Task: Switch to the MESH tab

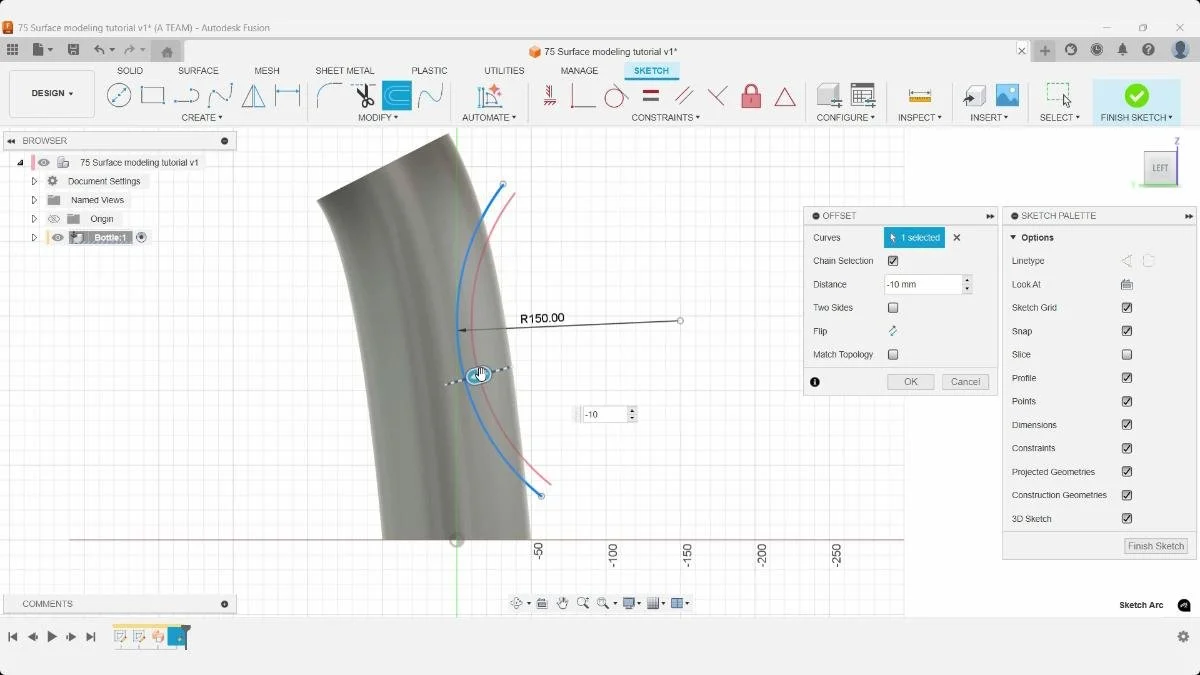Action: tap(267, 71)
